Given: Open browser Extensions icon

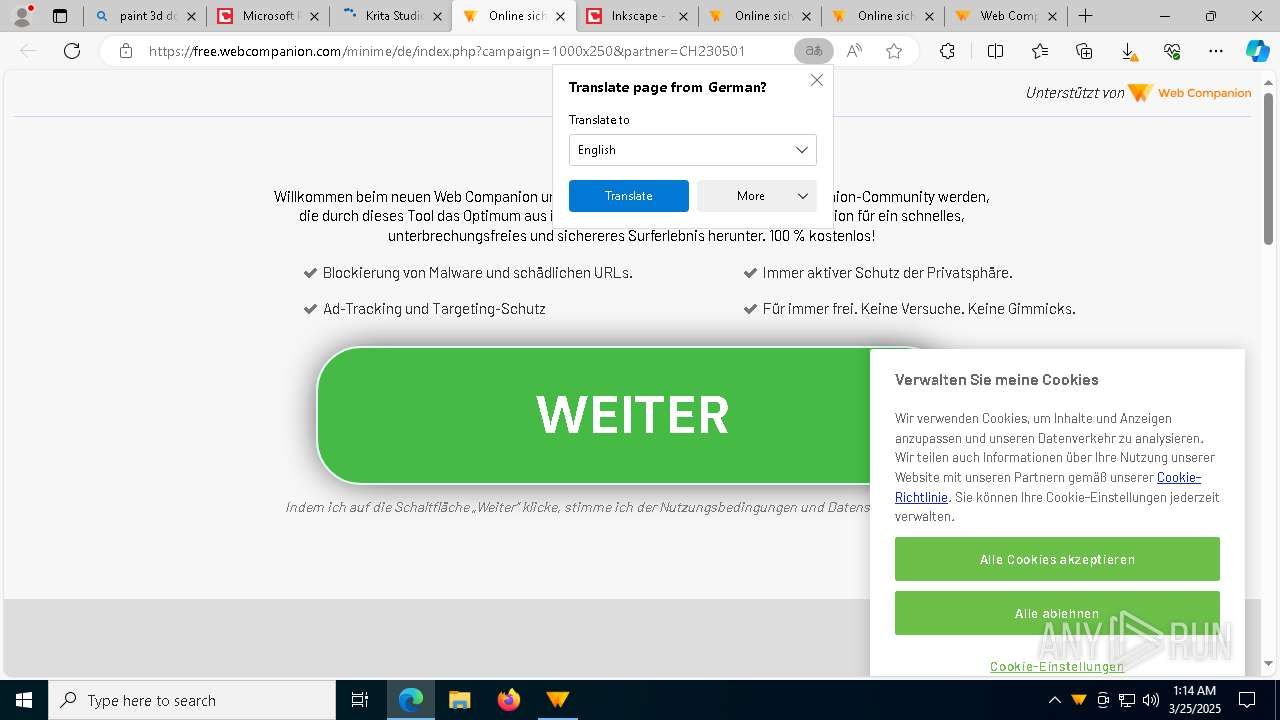Looking at the screenshot, I should 947,51.
